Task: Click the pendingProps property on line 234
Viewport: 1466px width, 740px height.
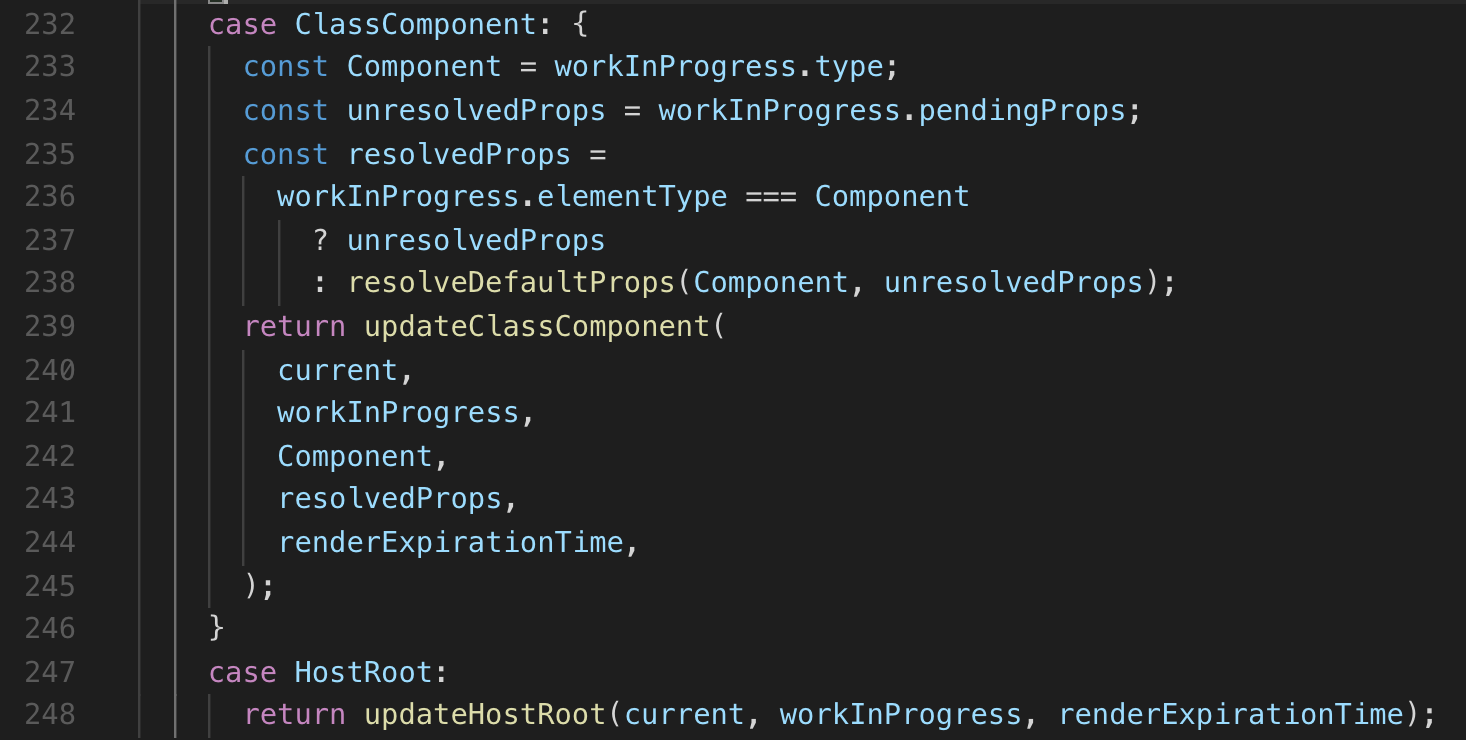Action: 1022,110
